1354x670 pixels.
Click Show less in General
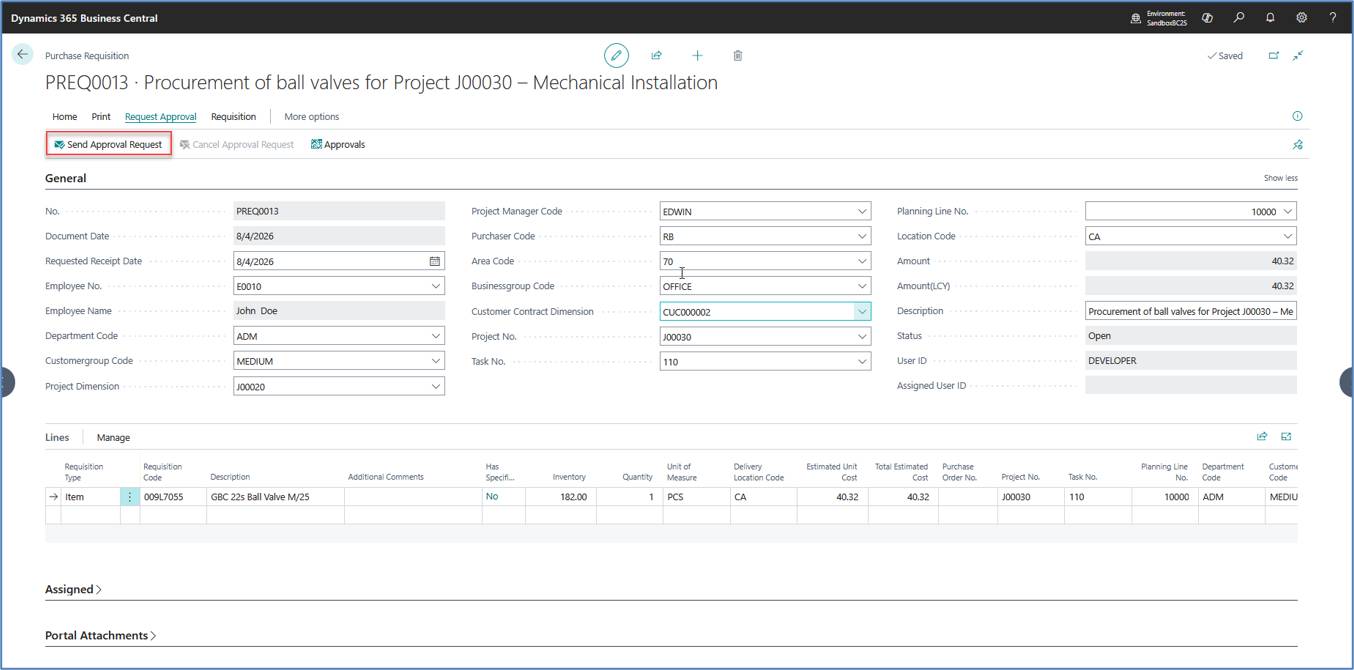[x=1280, y=178]
